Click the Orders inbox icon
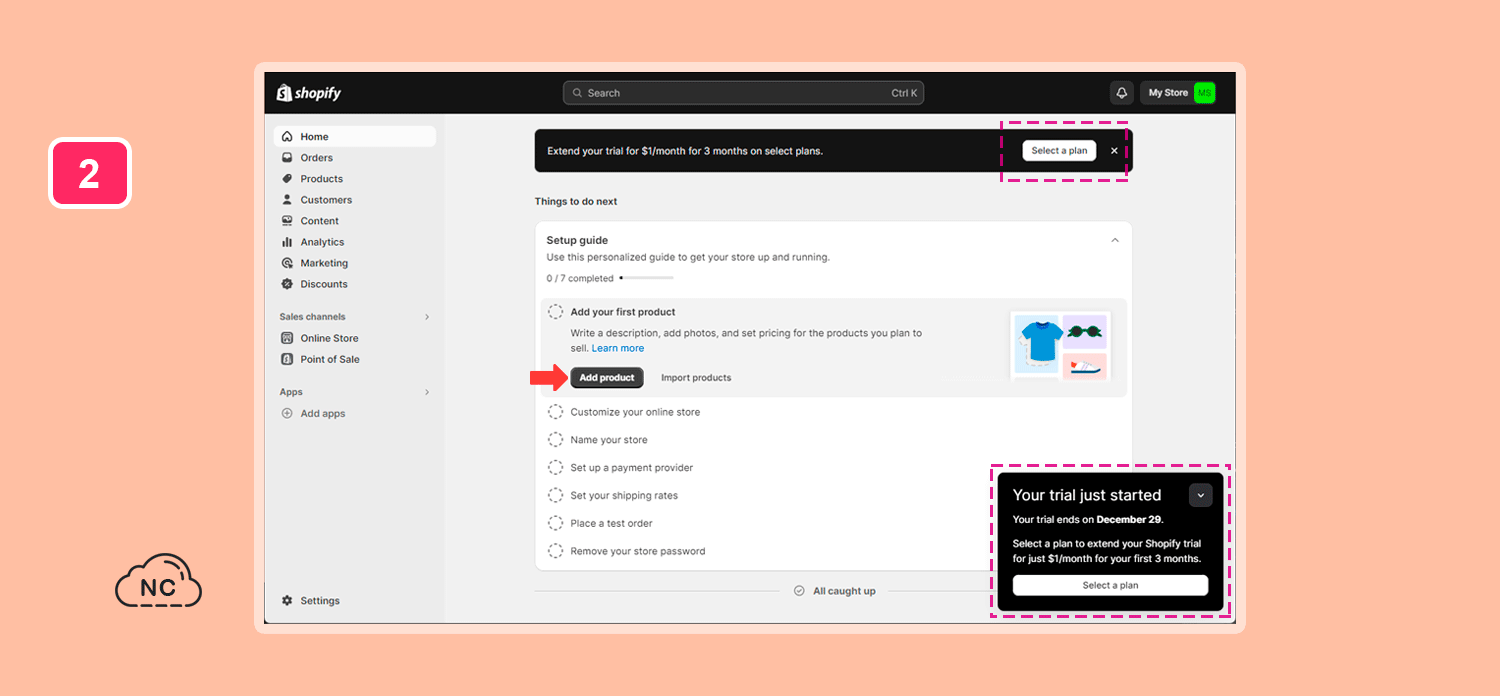The image size is (1500, 696). (287, 158)
